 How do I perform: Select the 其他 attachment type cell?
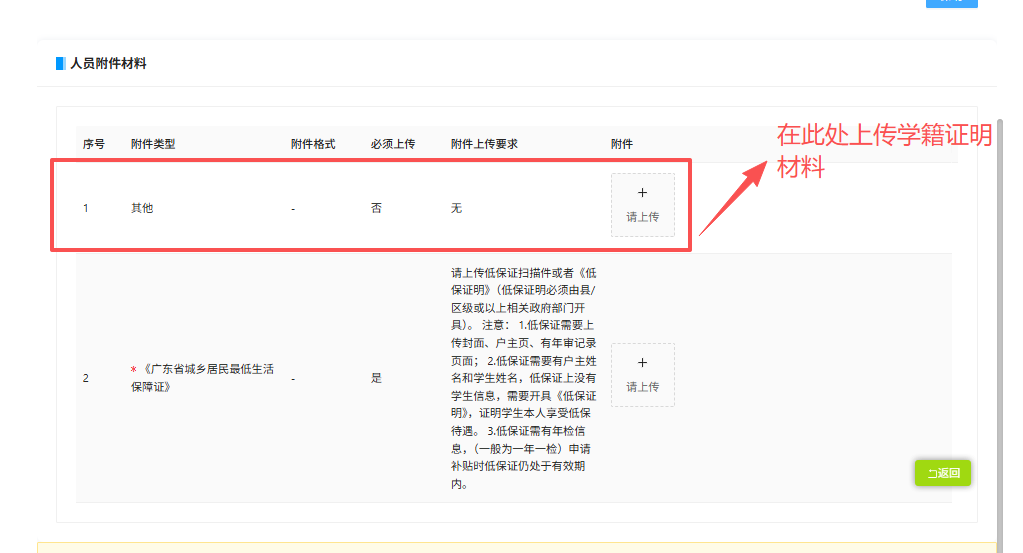click(x=142, y=208)
